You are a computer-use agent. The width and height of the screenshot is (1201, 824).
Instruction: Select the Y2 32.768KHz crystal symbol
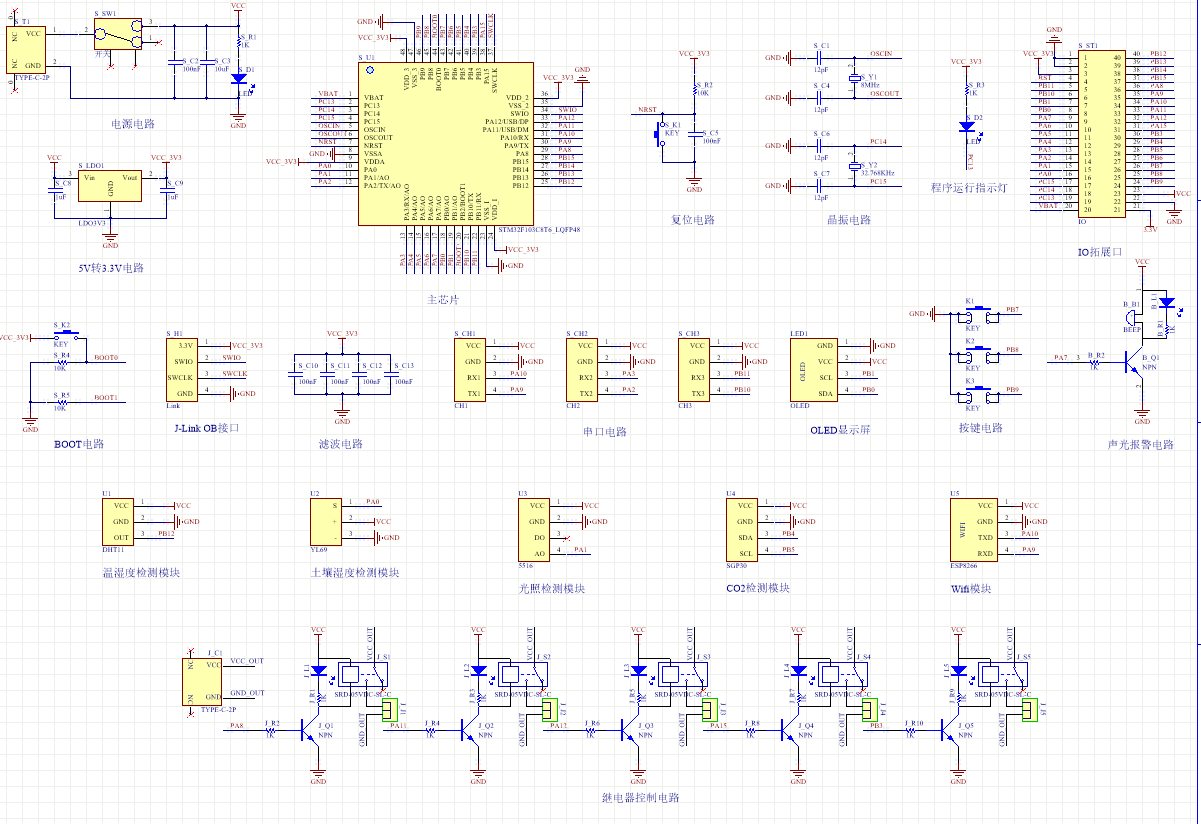[x=853, y=166]
